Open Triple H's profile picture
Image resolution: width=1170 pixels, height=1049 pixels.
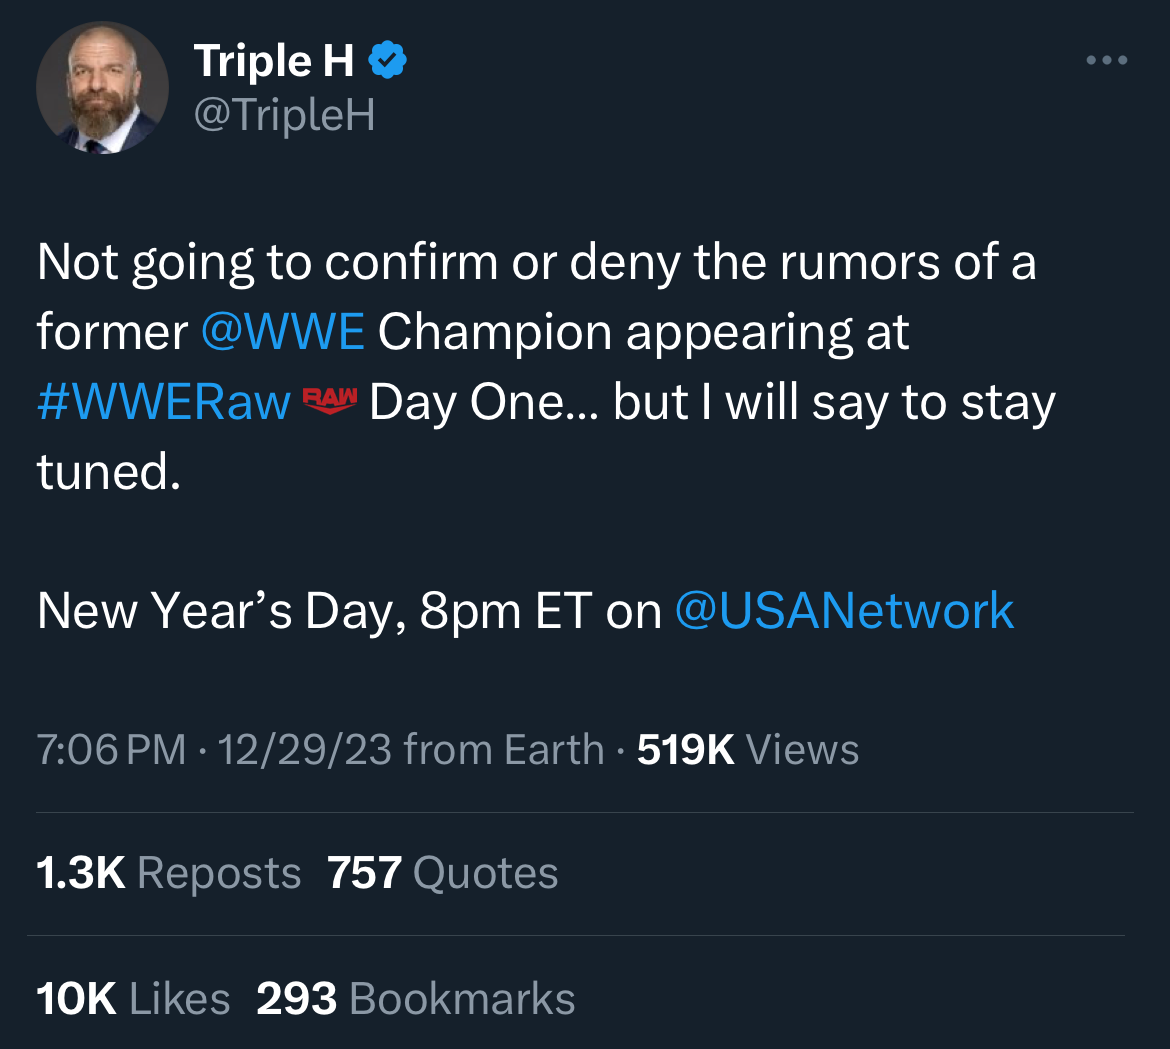coord(102,88)
